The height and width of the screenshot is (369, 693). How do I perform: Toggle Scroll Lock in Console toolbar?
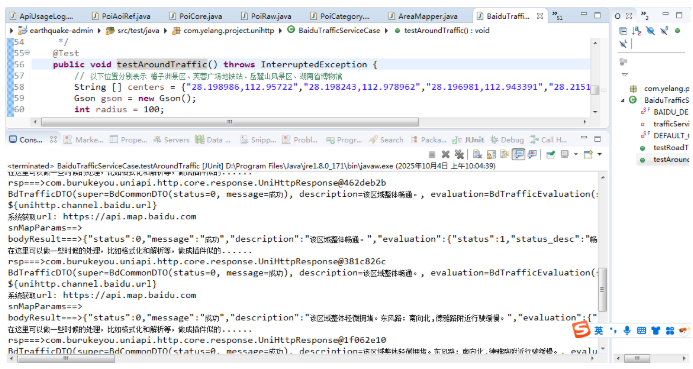[x=491, y=154]
